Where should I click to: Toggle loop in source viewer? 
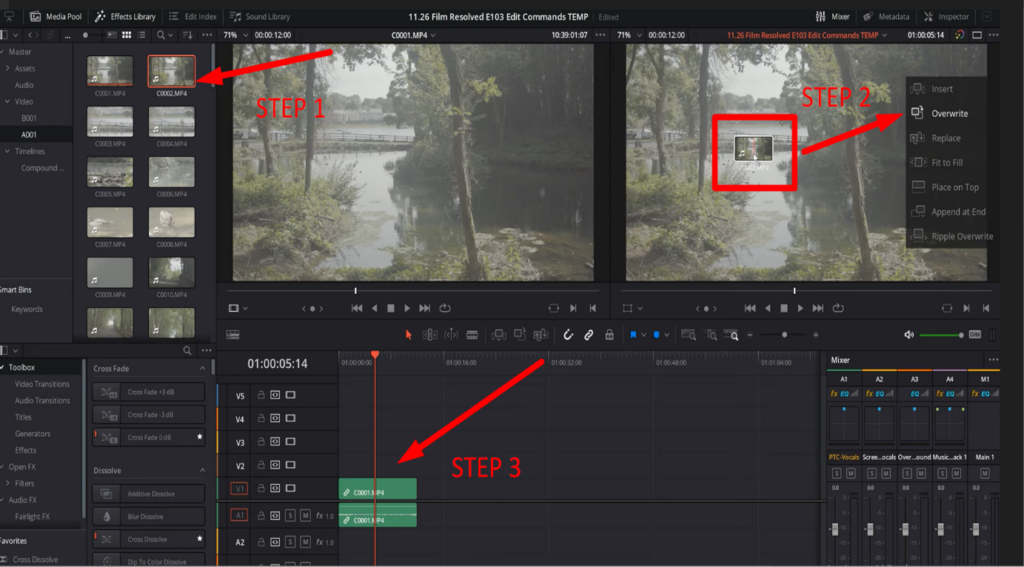tap(445, 308)
